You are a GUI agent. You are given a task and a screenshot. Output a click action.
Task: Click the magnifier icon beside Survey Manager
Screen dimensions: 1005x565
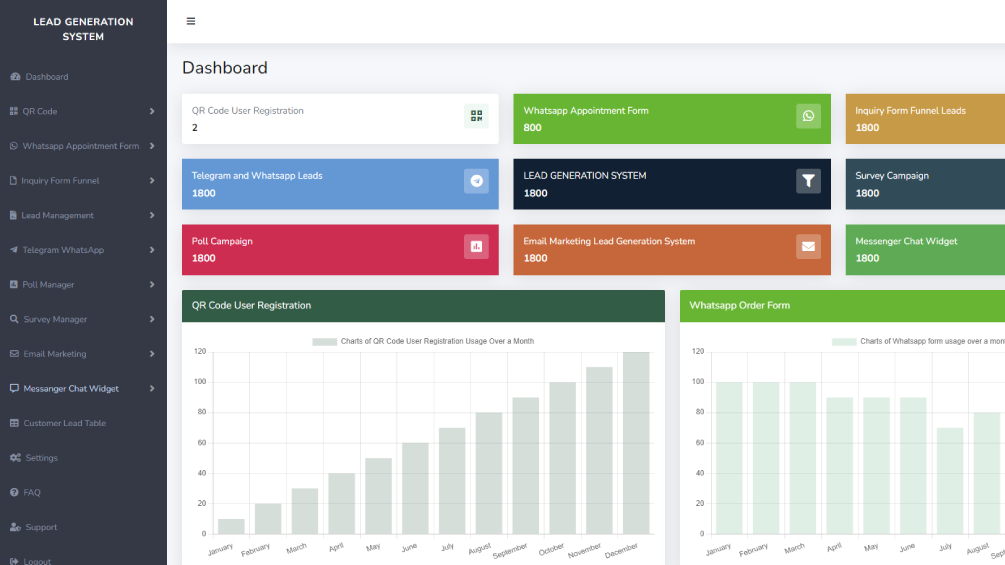point(14,319)
